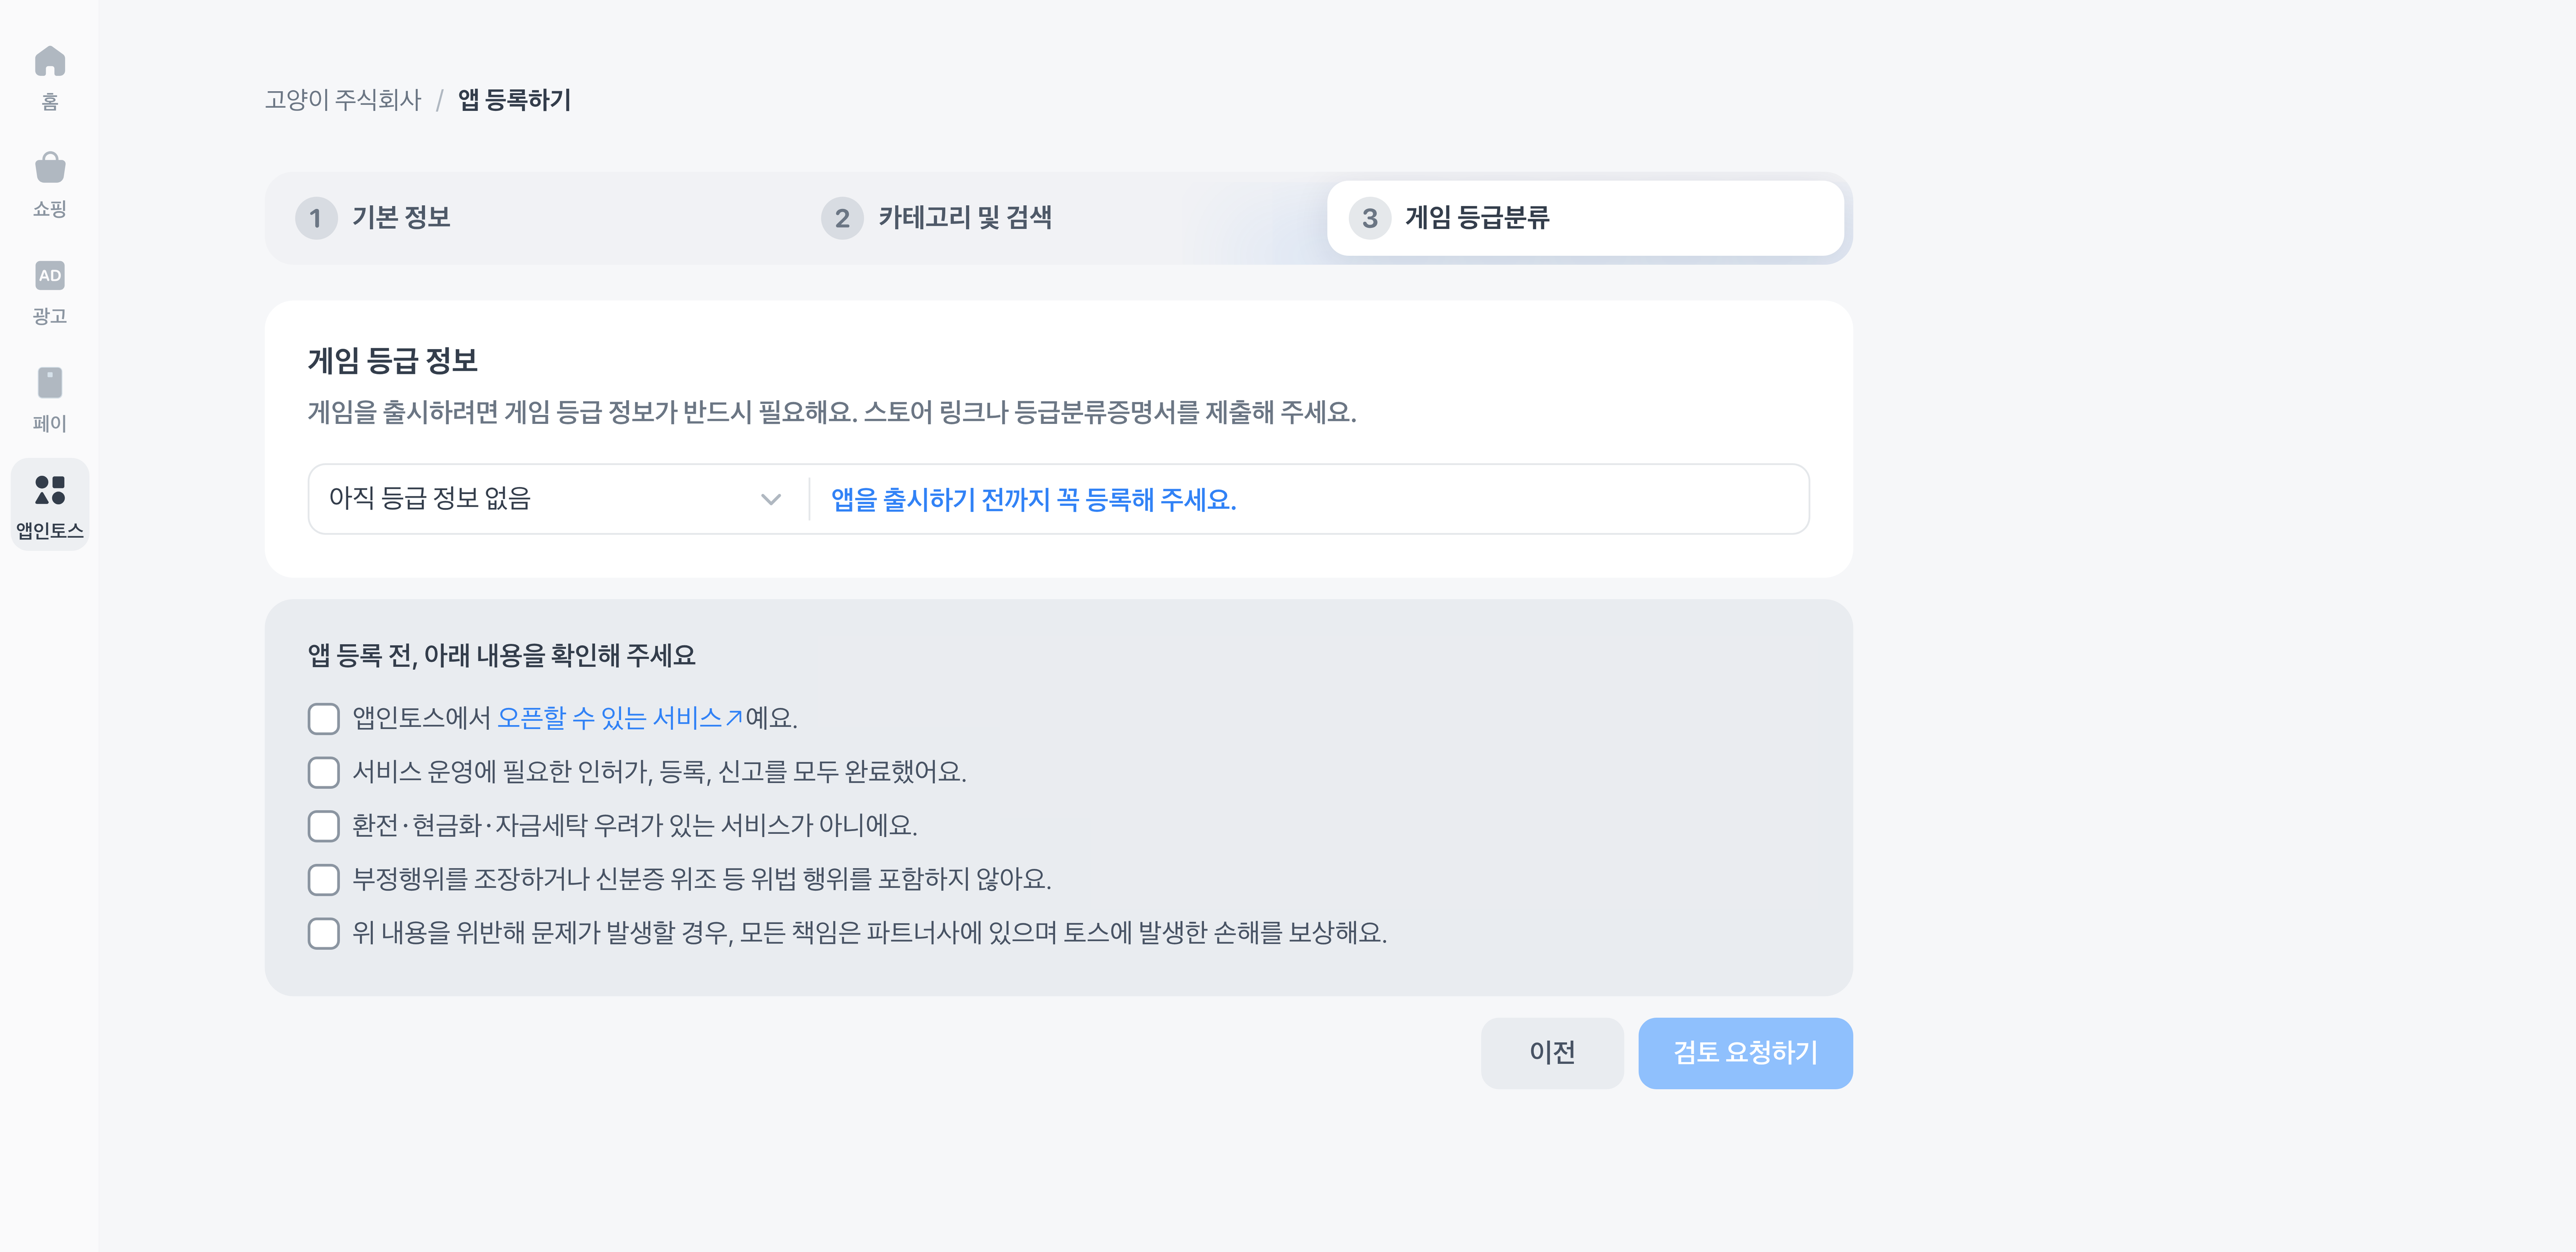The height and width of the screenshot is (1252, 2576).
Task: Open the 홈 home icon in sidebar
Action: click(x=50, y=63)
